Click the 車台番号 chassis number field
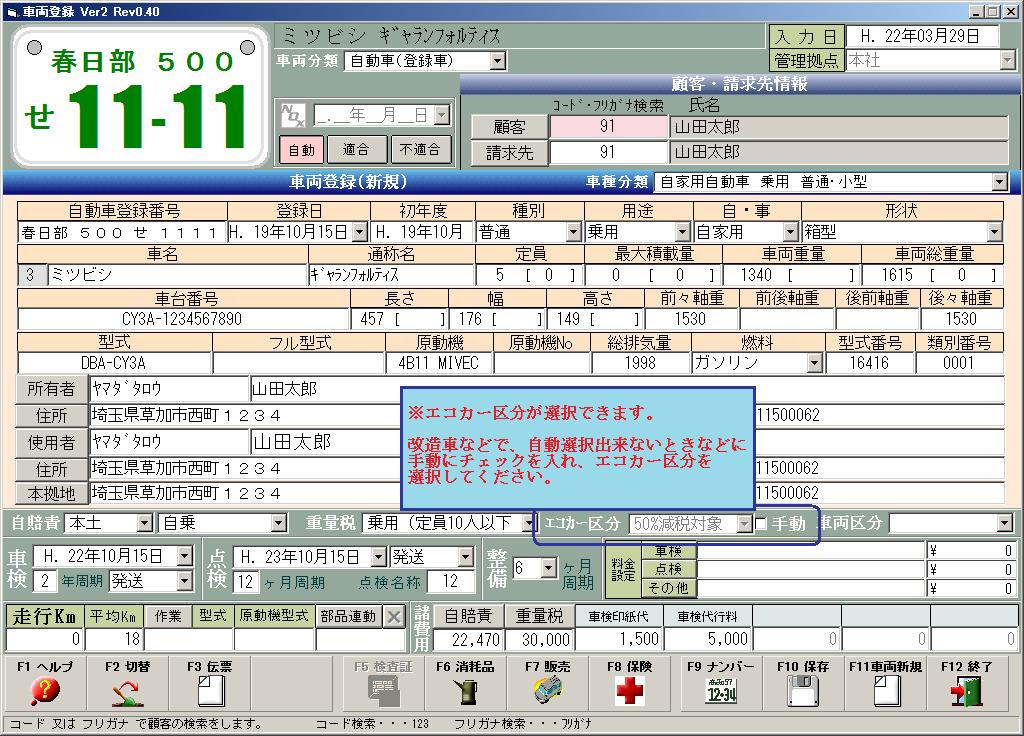 (x=182, y=319)
